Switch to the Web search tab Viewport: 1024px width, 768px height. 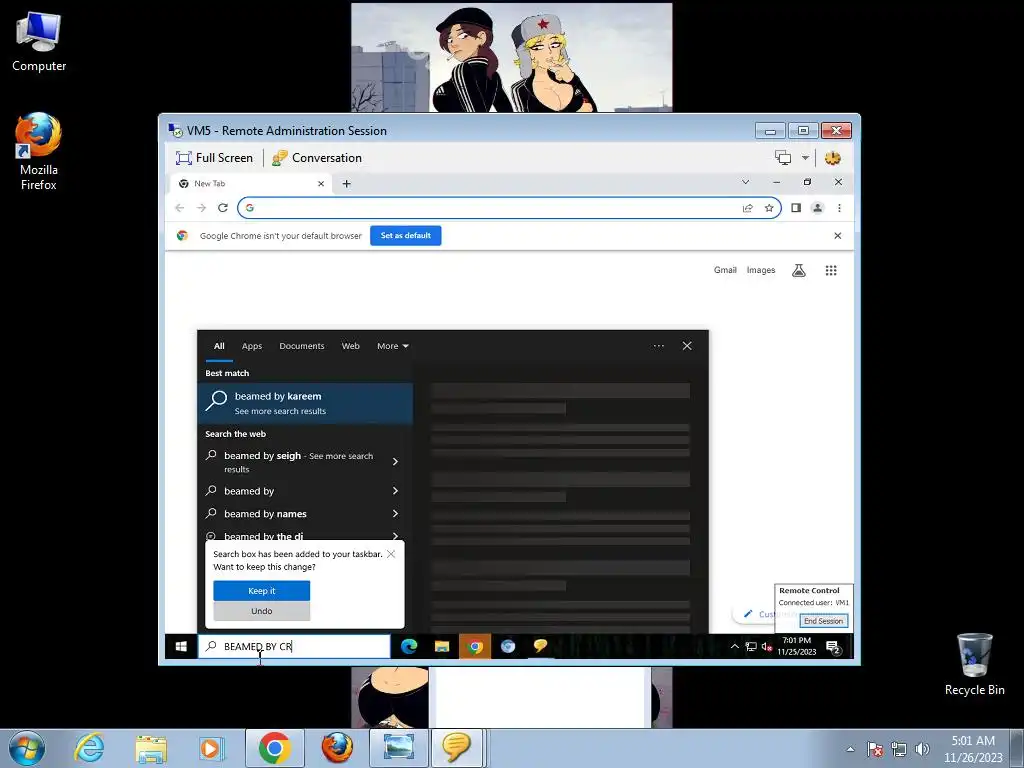click(351, 346)
